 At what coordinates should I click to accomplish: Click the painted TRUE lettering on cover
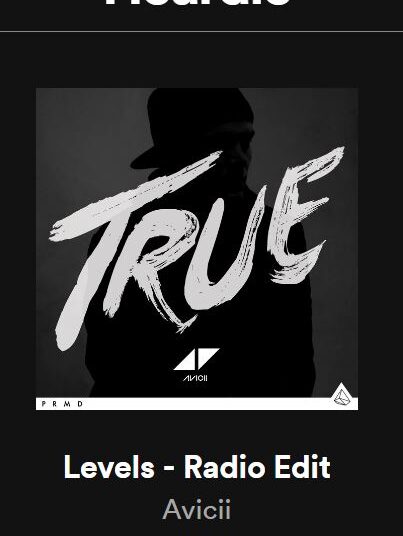click(197, 248)
